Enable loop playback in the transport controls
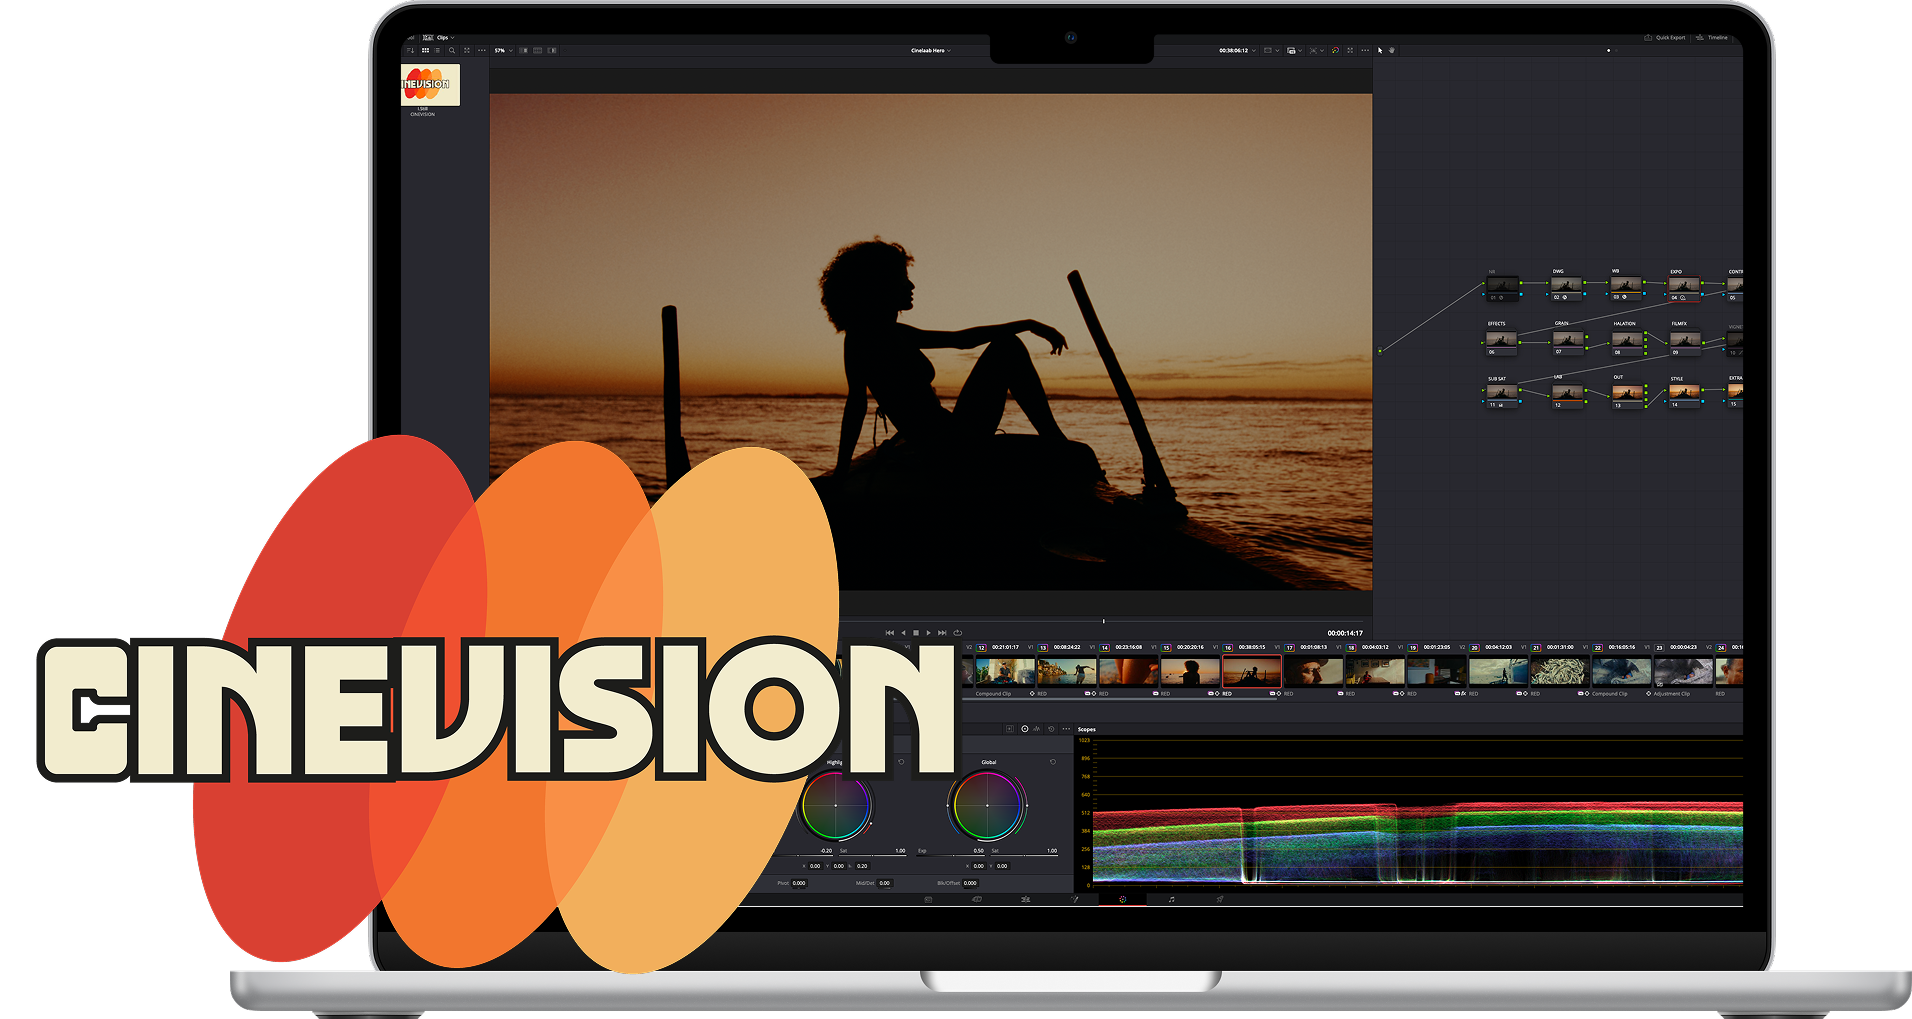Screen dimensions: 1912x1019 coord(957,632)
